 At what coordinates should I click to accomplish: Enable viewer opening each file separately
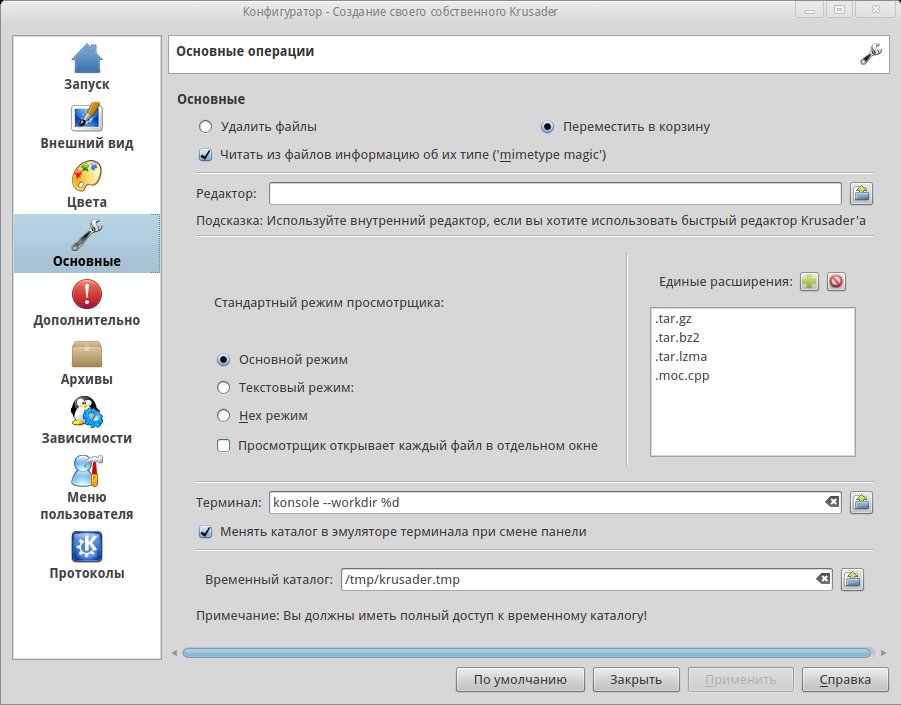click(x=224, y=445)
